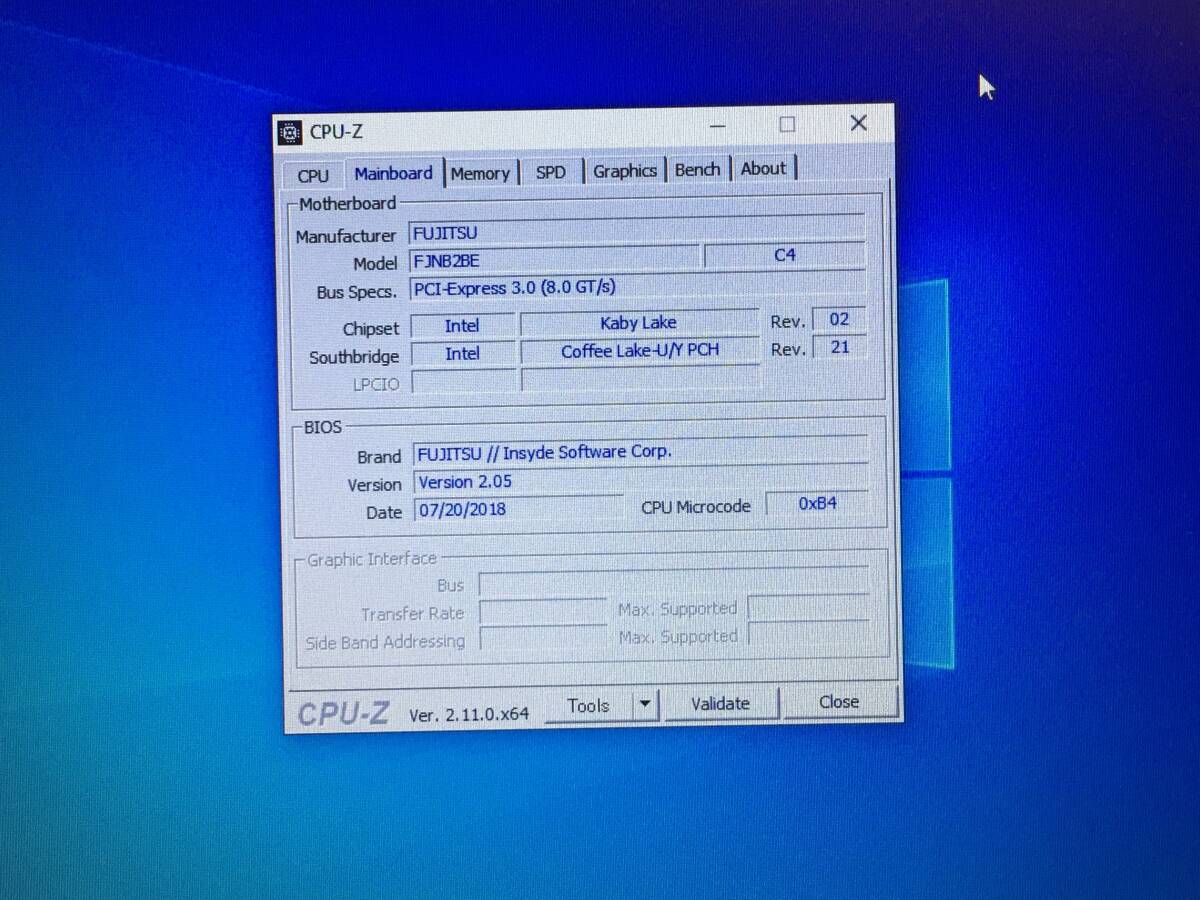Minimize the CPU-Z window
Viewport: 1200px width, 900px height.
(718, 126)
